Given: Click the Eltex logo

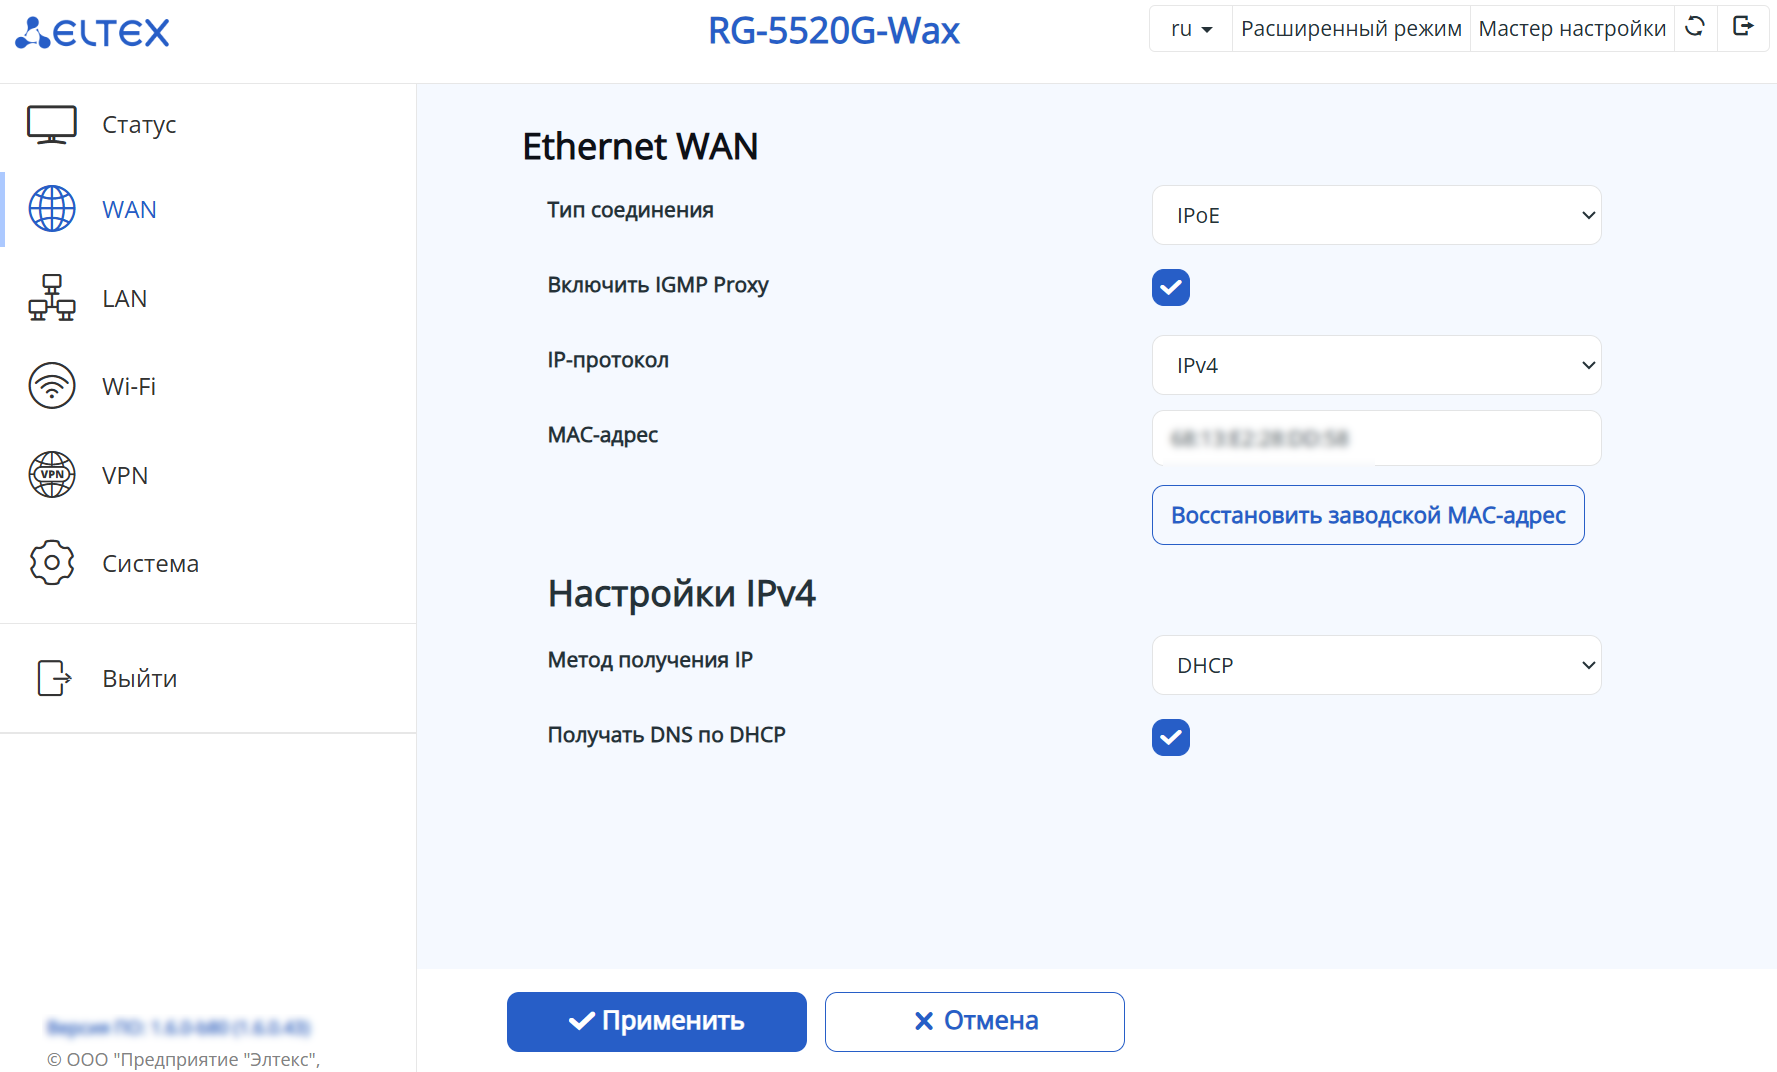Looking at the screenshot, I should coord(93,32).
